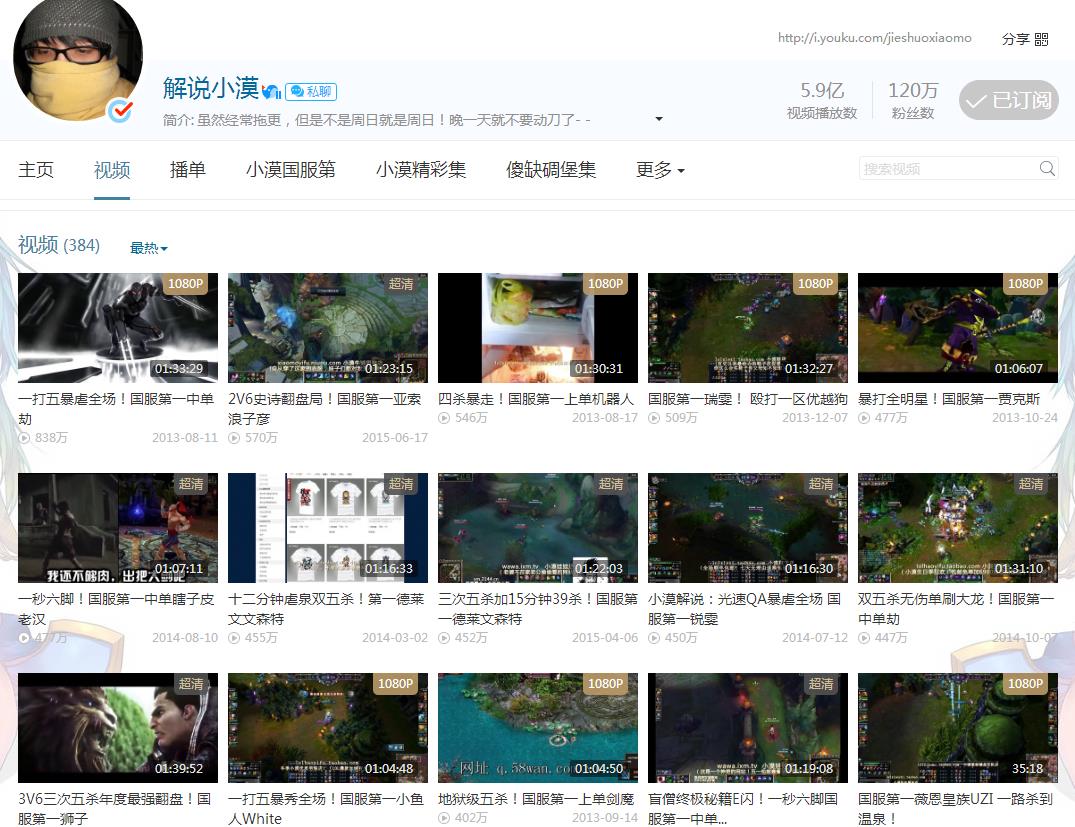Click the channel avatar picture
Screen dimensions: 1075x827
click(x=78, y=60)
